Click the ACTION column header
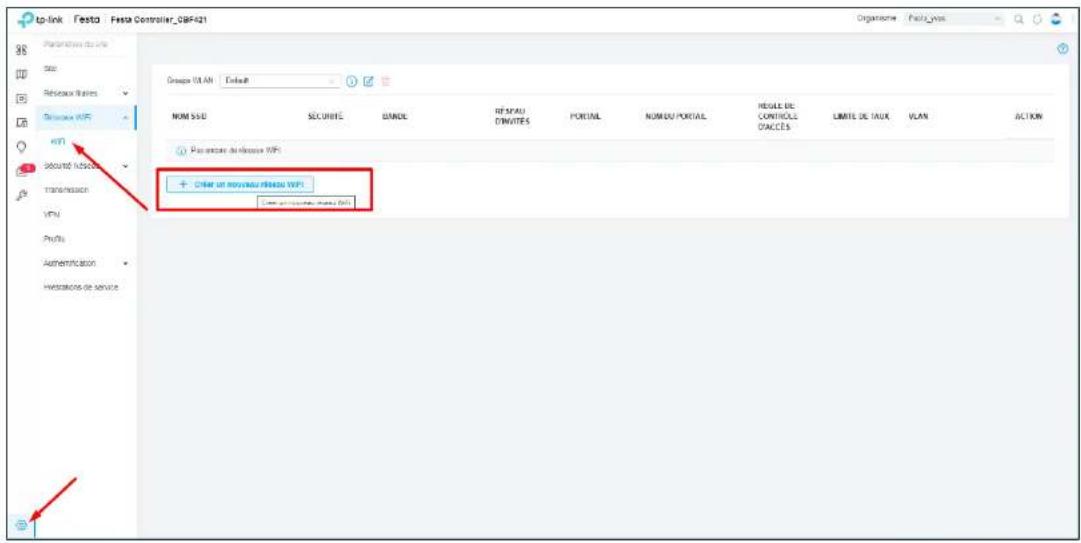Viewport: 1081px width, 543px height. pyautogui.click(x=1028, y=117)
